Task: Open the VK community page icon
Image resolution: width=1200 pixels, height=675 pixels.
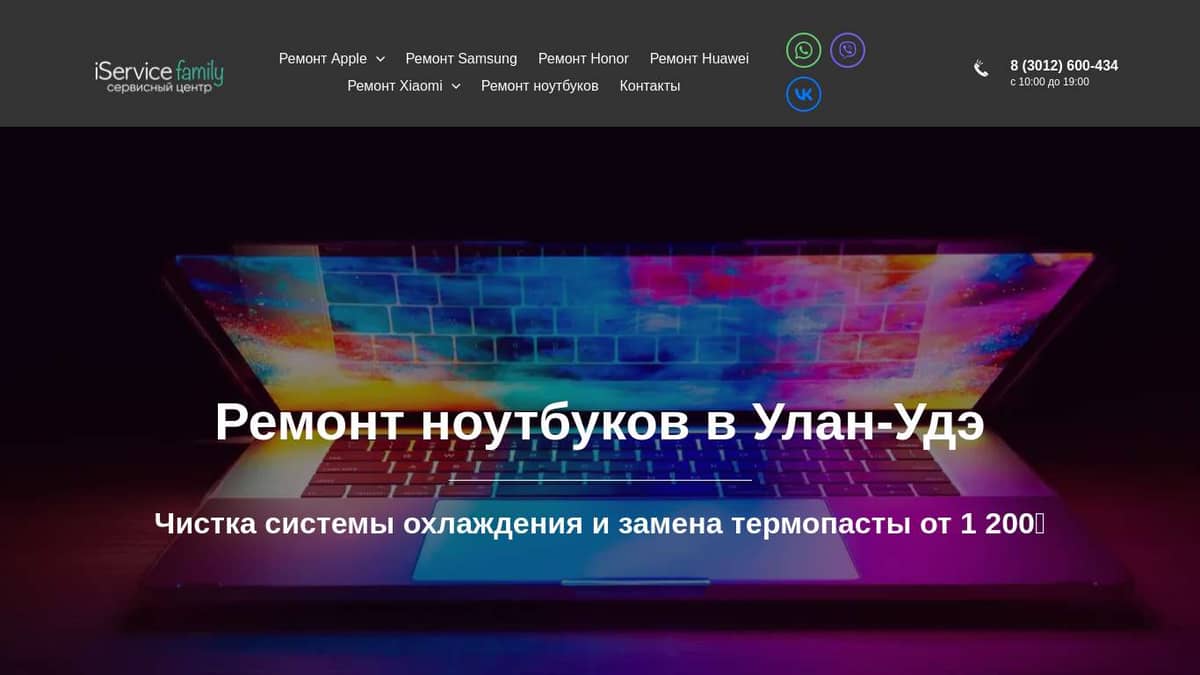Action: (803, 94)
